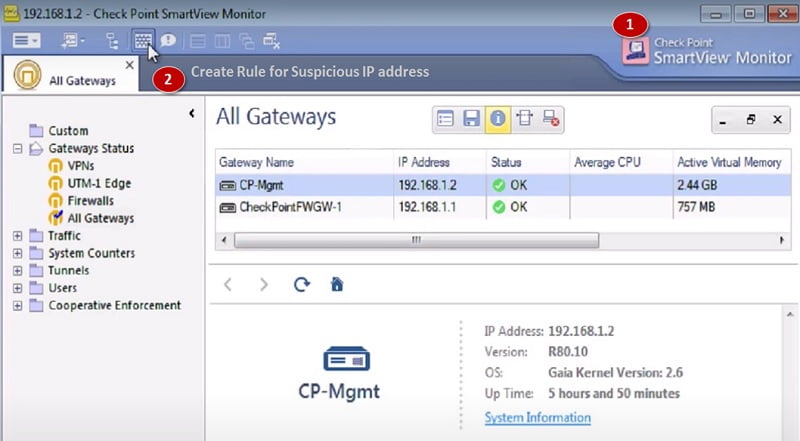Sort by Active Virtual Memory column header
The width and height of the screenshot is (800, 441).
[732, 162]
